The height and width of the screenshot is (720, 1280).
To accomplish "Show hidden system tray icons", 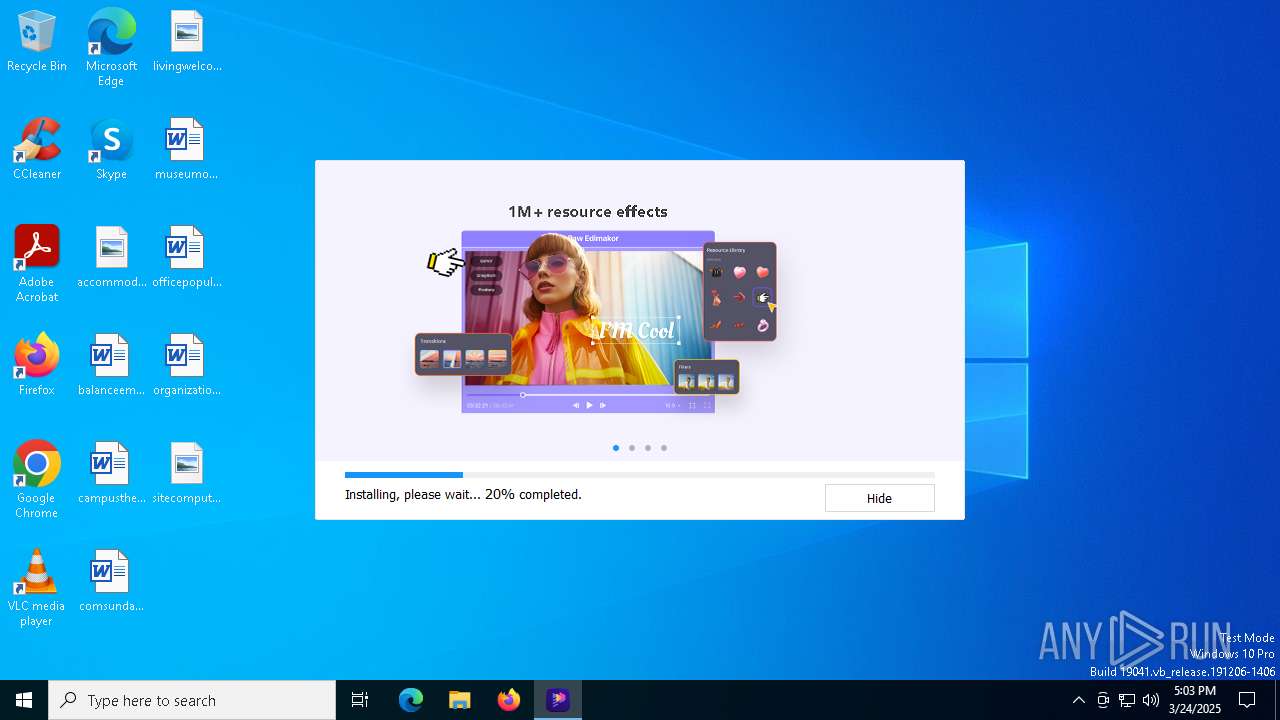I will coord(1078,700).
